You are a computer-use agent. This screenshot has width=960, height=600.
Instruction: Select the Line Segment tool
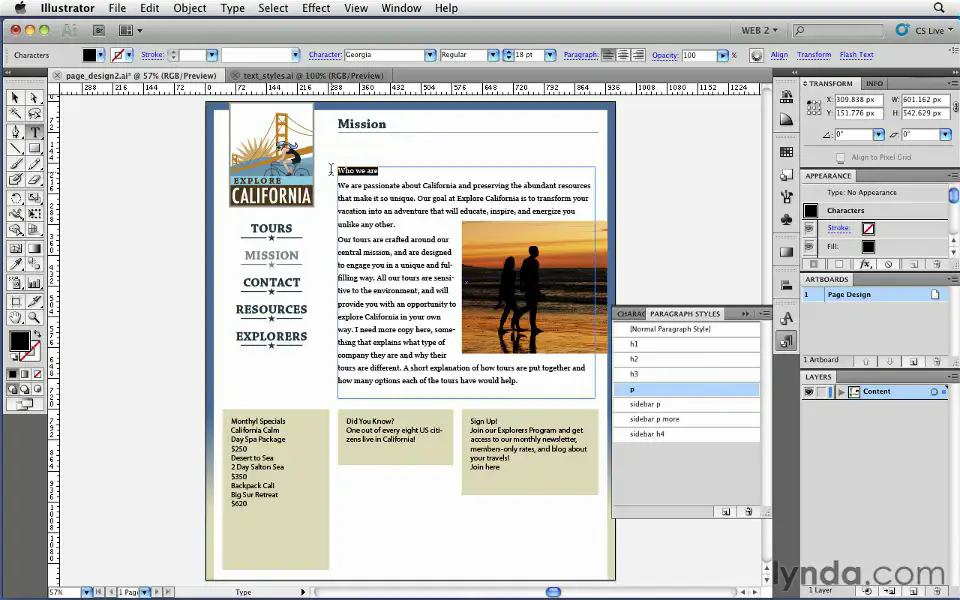15,148
